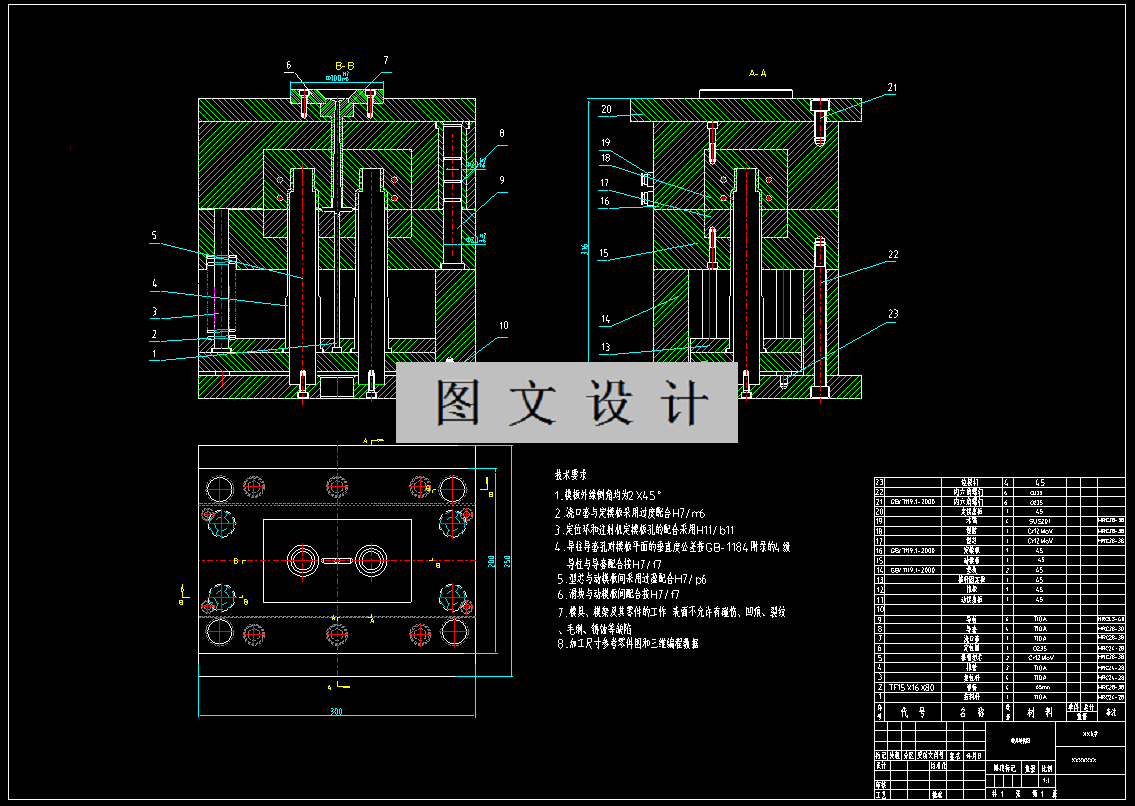Image resolution: width=1135 pixels, height=806 pixels.
Task: Select balloon label 1 left of B-B view
Action: click(154, 354)
